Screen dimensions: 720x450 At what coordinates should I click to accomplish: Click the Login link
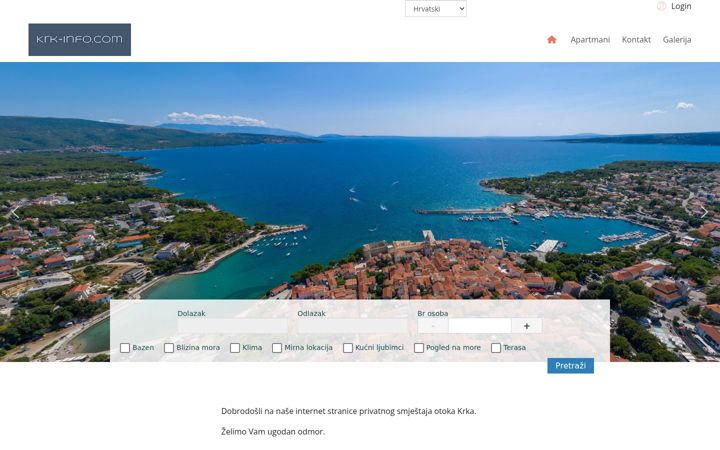tap(681, 6)
